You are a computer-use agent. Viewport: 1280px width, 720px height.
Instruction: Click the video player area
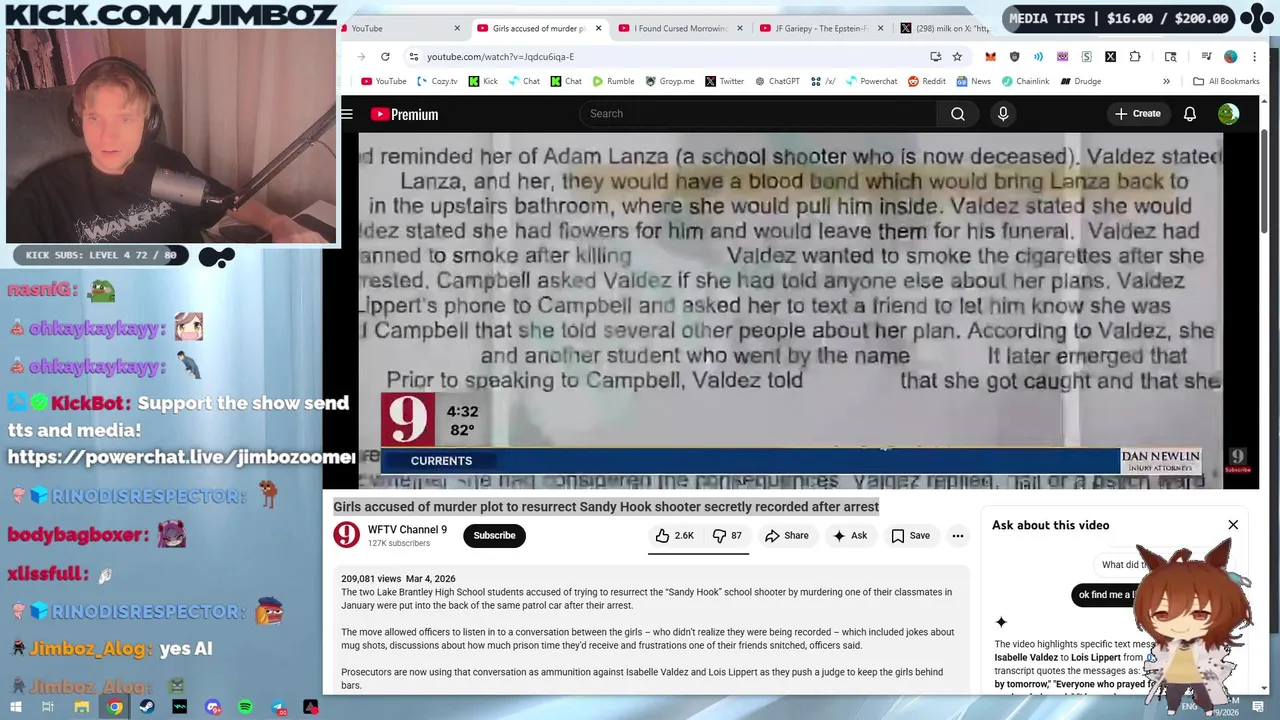point(790,310)
